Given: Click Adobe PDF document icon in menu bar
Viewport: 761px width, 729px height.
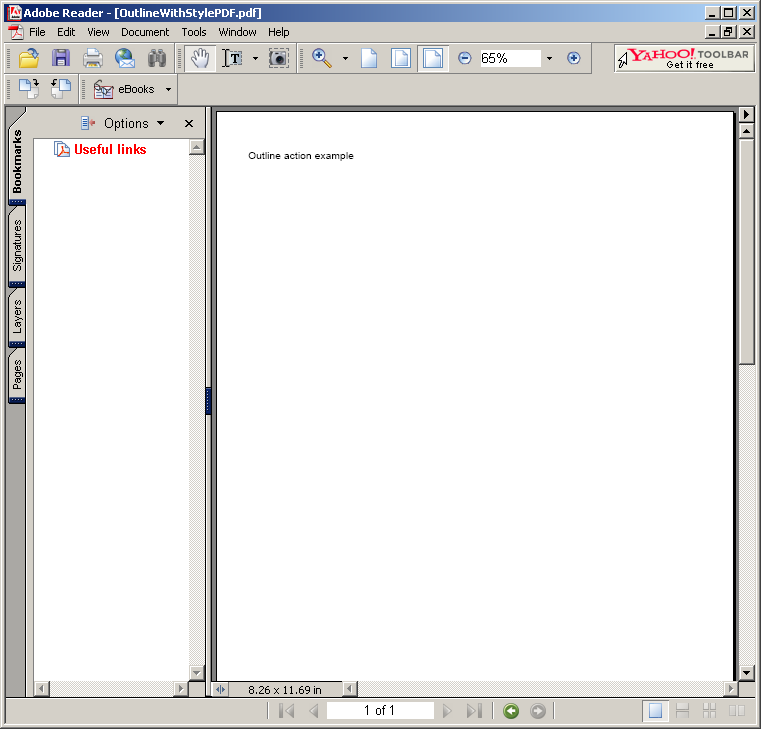Looking at the screenshot, I should [x=16, y=32].
